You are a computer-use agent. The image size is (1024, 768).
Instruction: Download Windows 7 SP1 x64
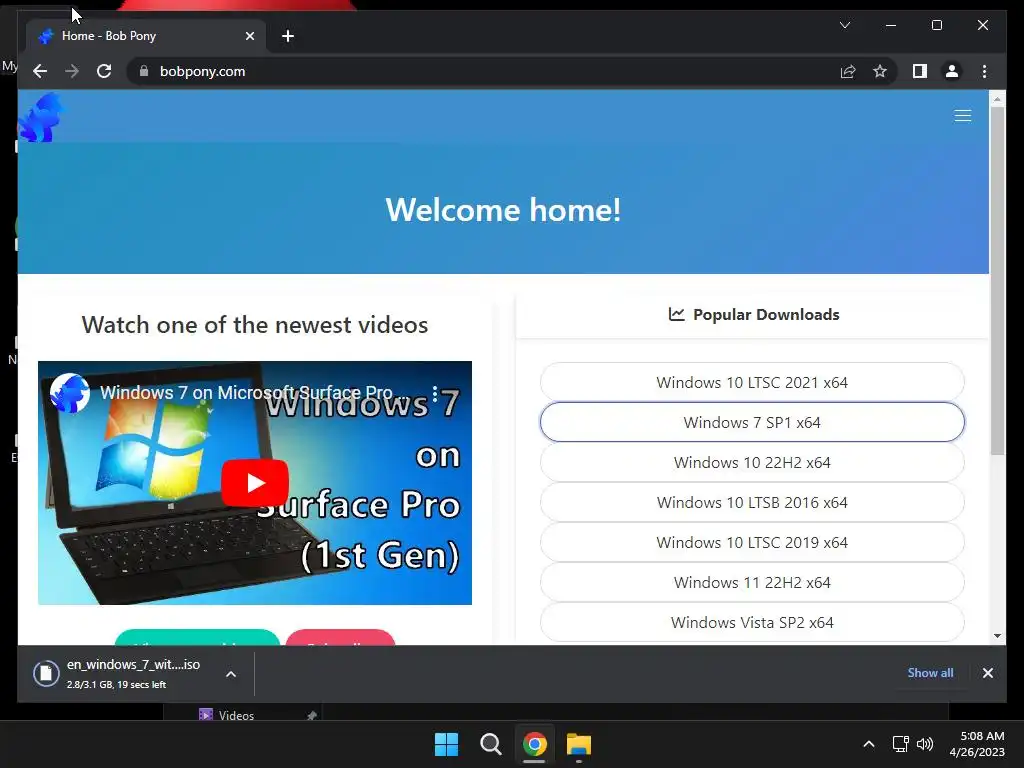tap(752, 422)
